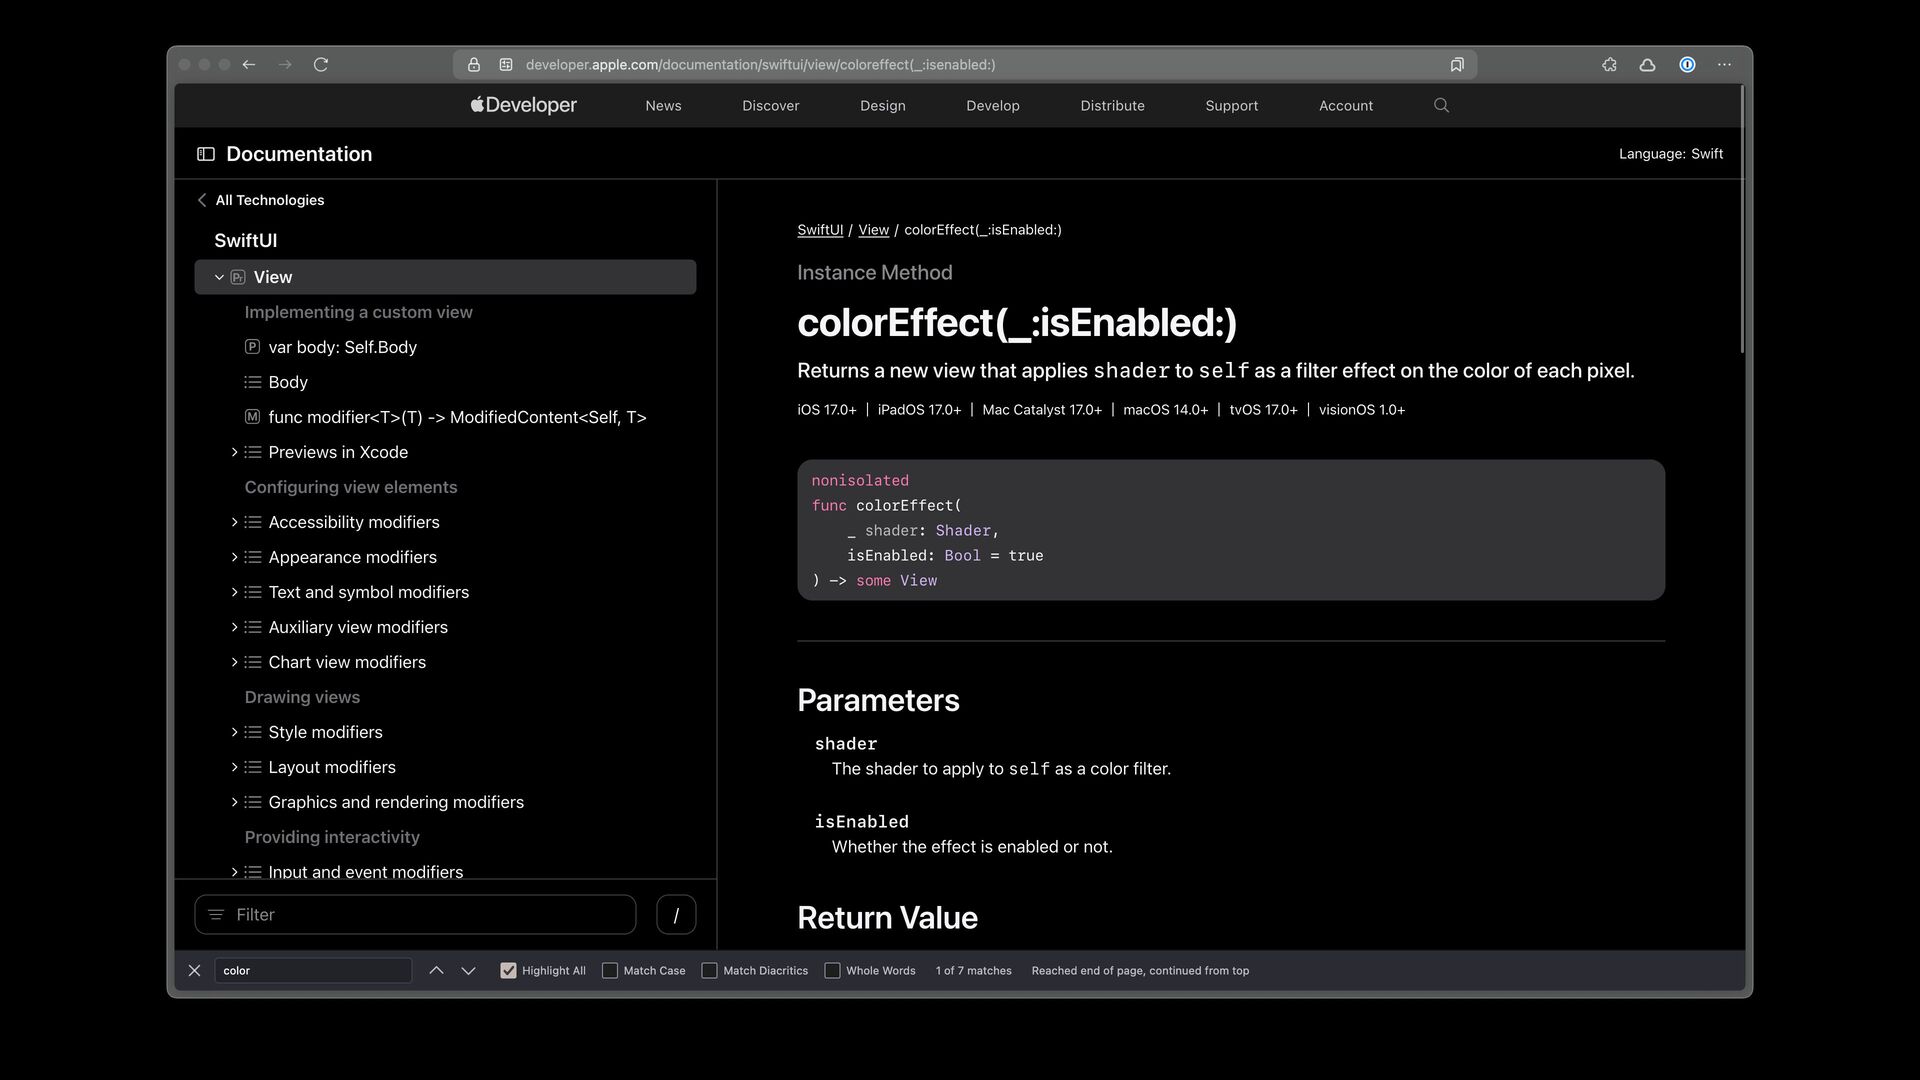Open the Language: Swift selector
1920x1080 pixels.
click(1671, 154)
